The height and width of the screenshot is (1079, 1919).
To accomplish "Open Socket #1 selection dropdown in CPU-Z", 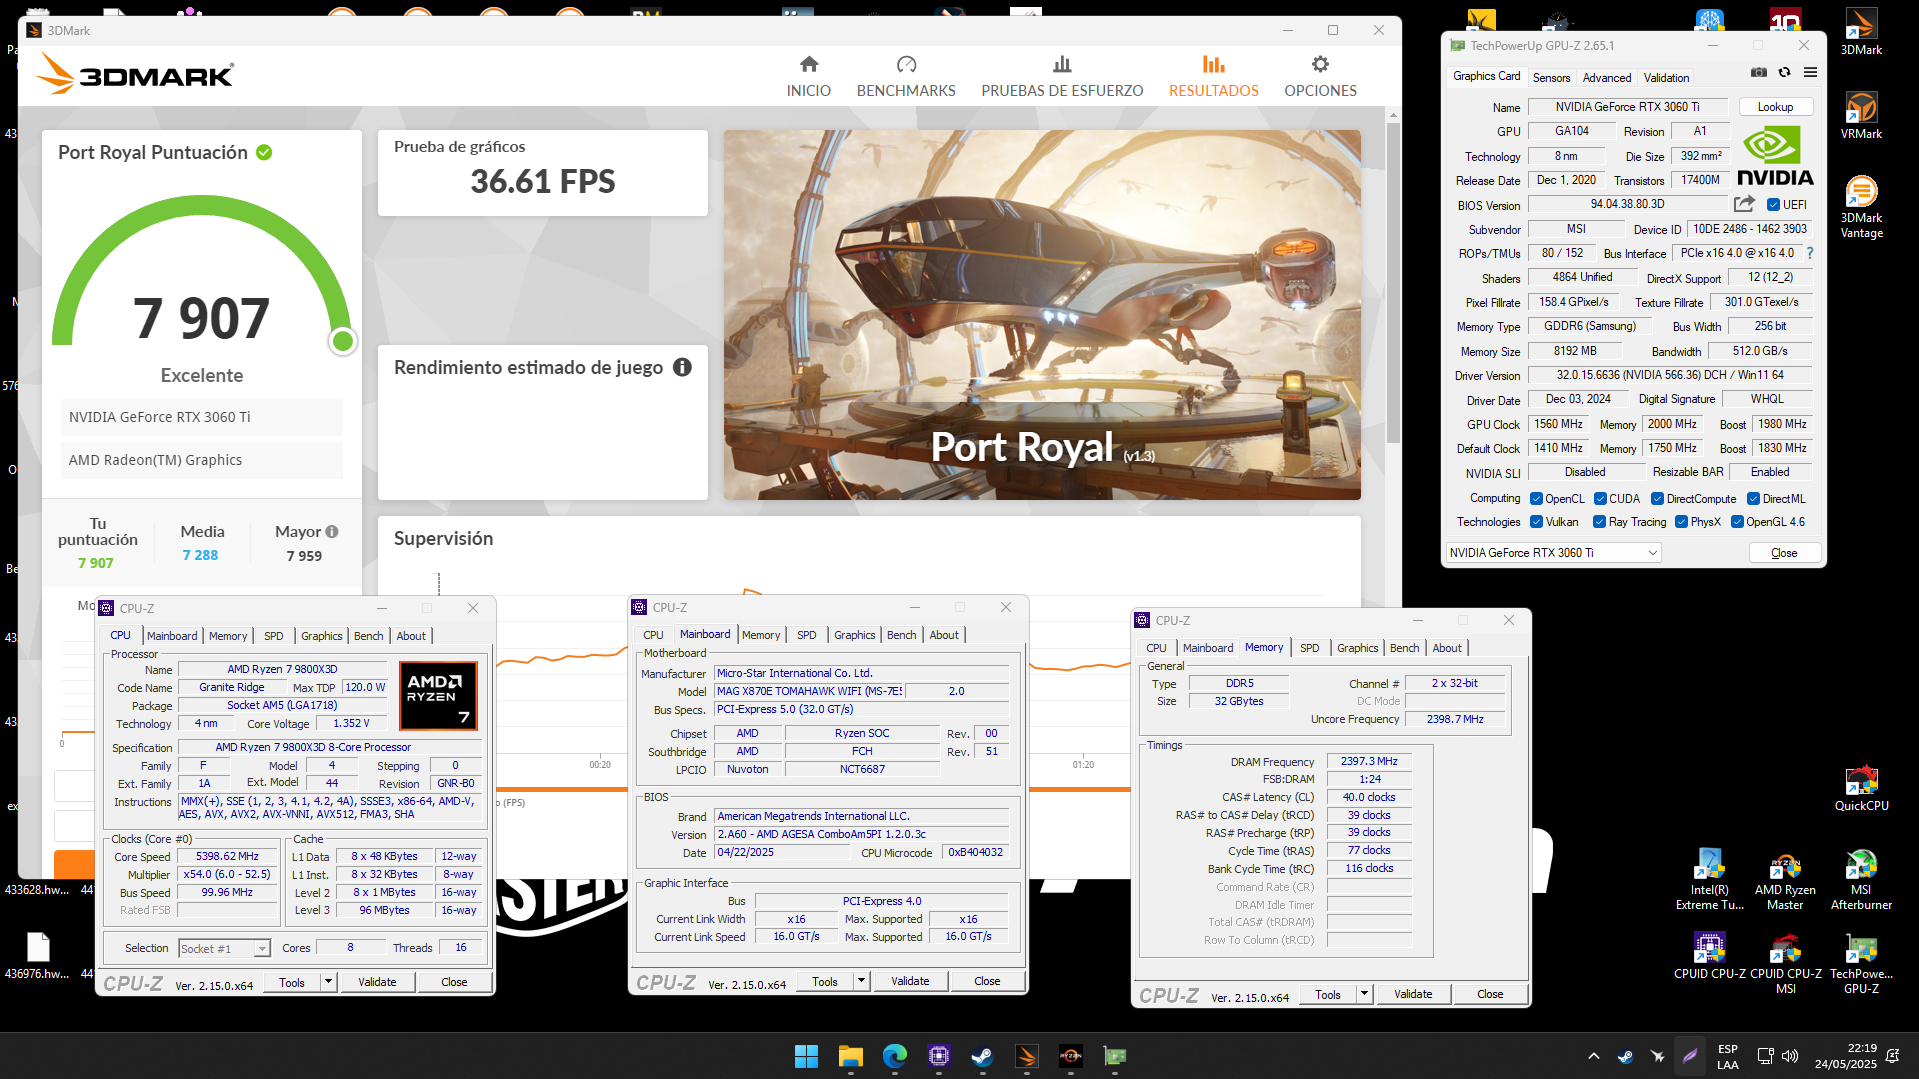I will pos(224,948).
